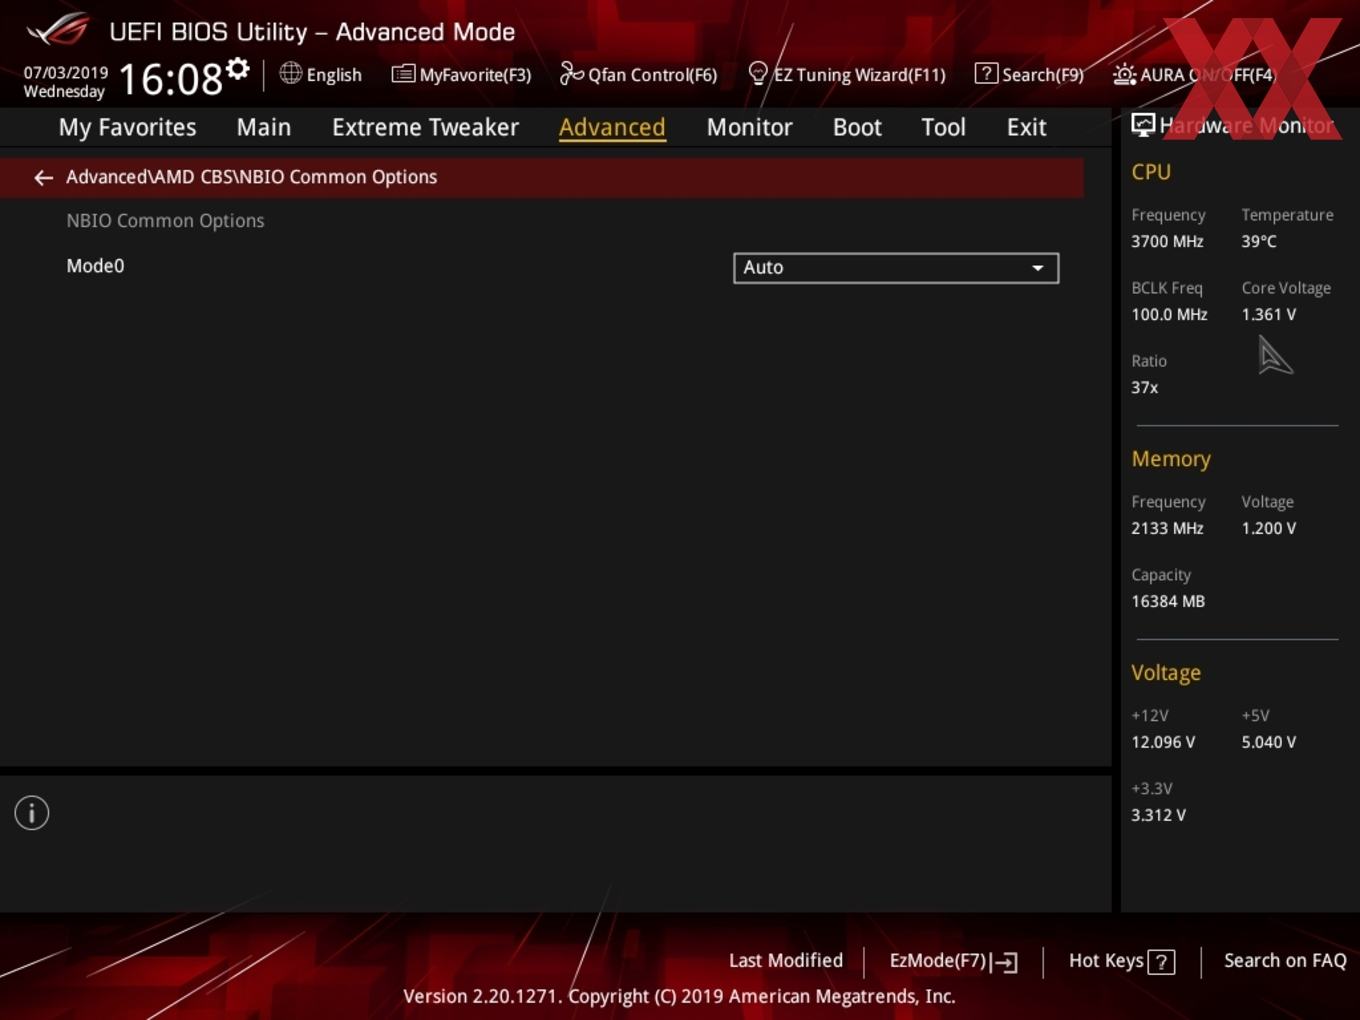Image resolution: width=1360 pixels, height=1020 pixels.
Task: Click the back arrow in breadcrumb bar
Action: (43, 177)
